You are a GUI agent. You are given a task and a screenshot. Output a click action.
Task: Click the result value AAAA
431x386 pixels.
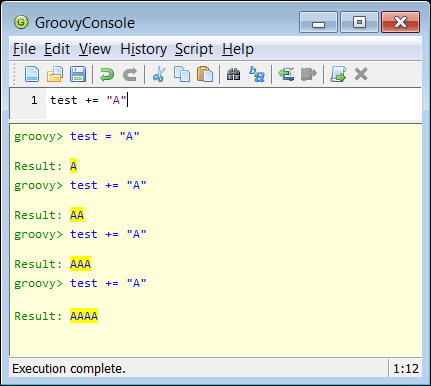pos(84,316)
